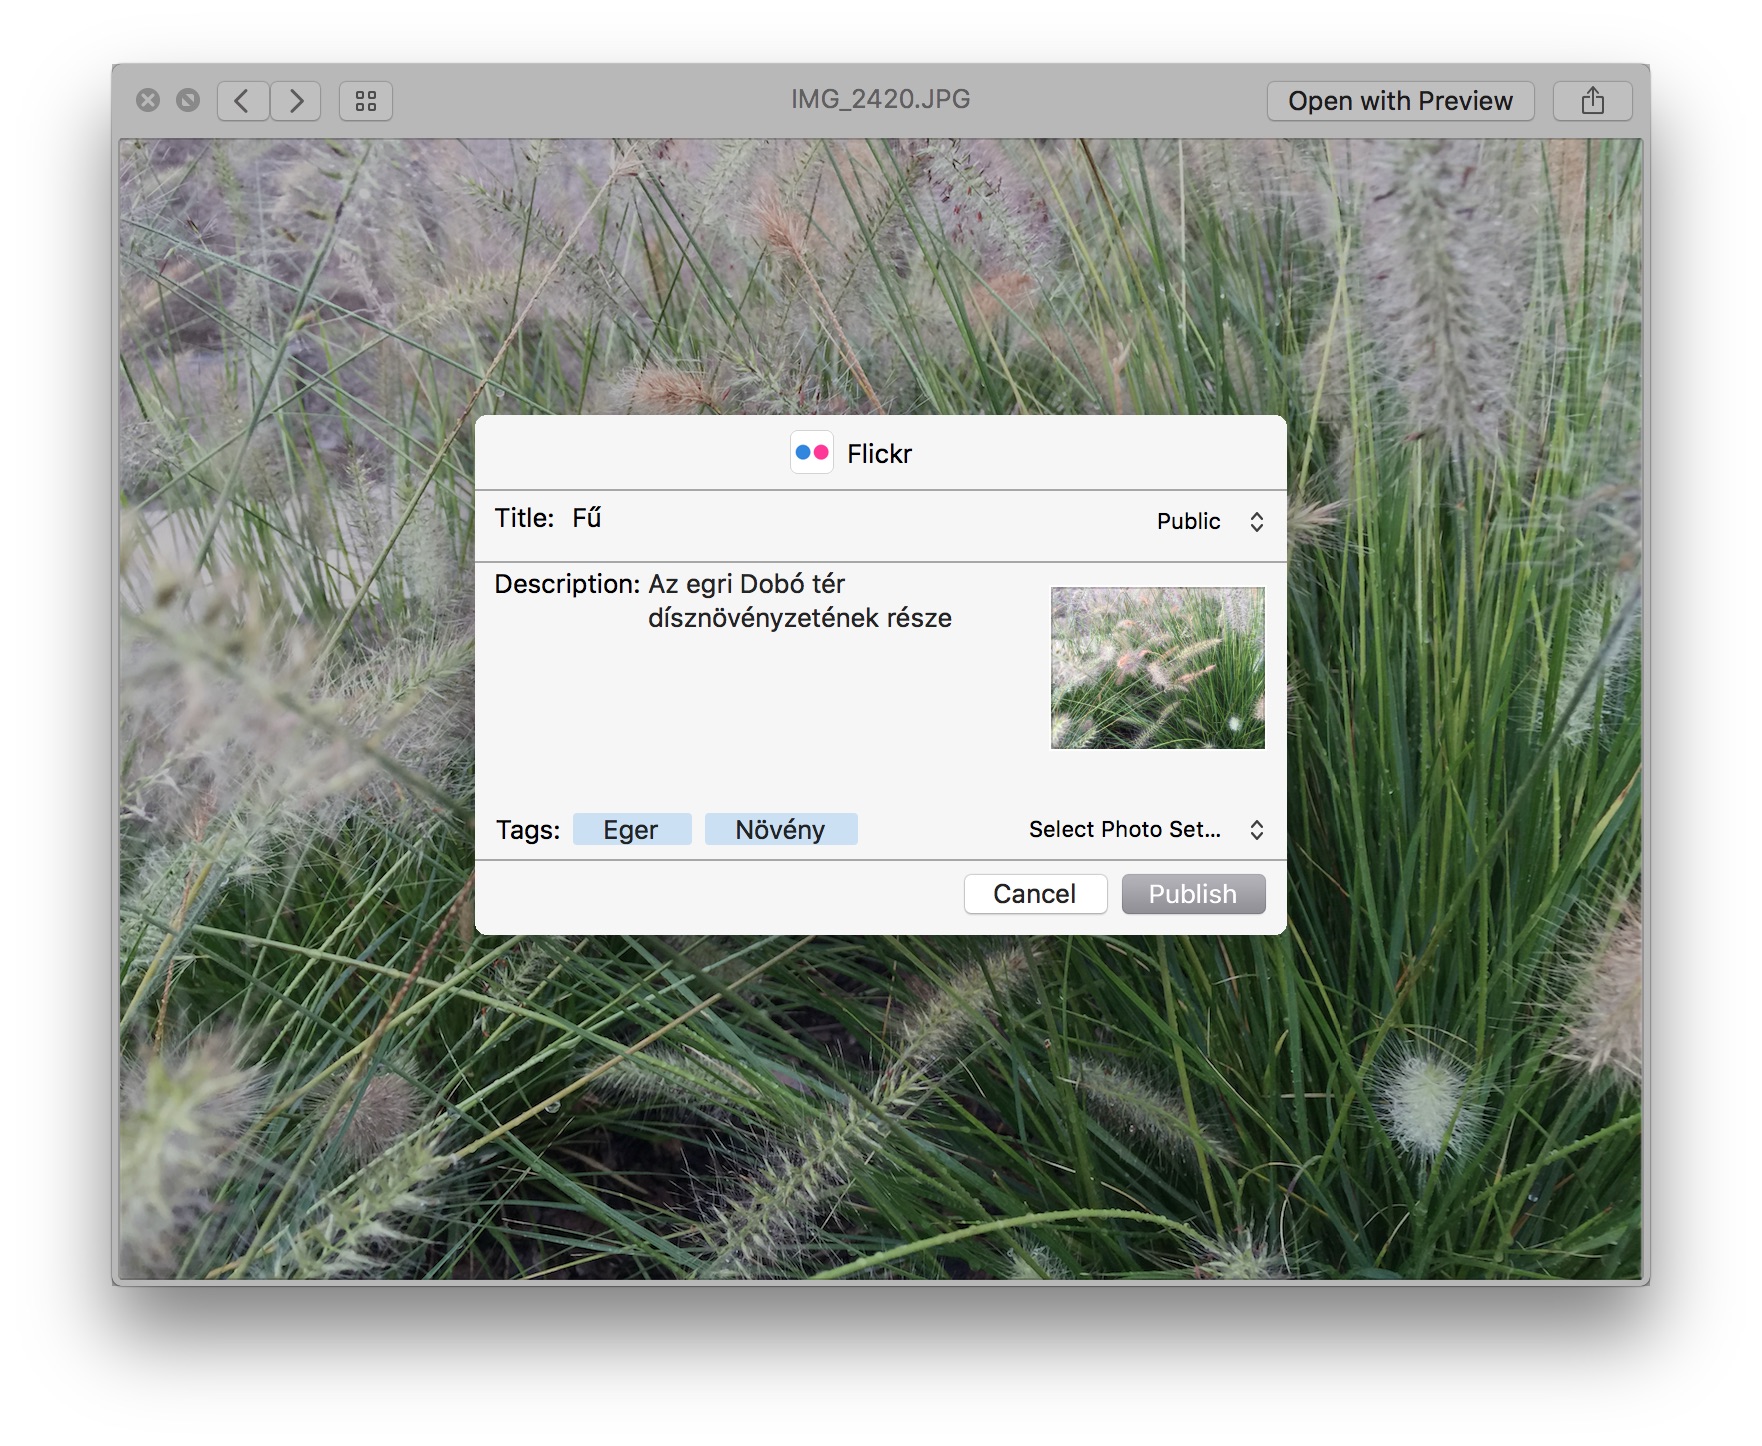Click the close window button
This screenshot has height=1446, width=1762.
coord(148,100)
